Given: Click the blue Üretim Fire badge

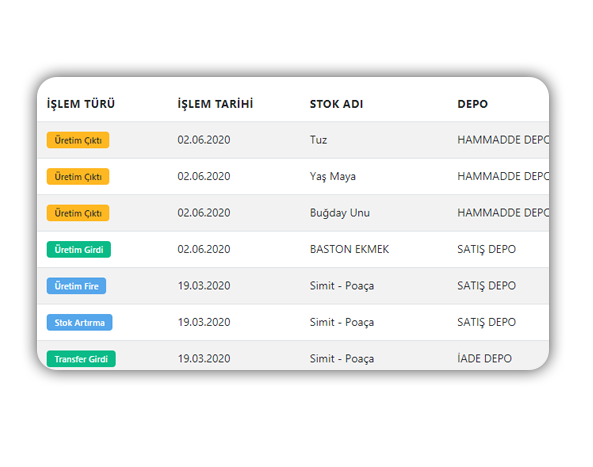Looking at the screenshot, I should pyautogui.click(x=76, y=286).
